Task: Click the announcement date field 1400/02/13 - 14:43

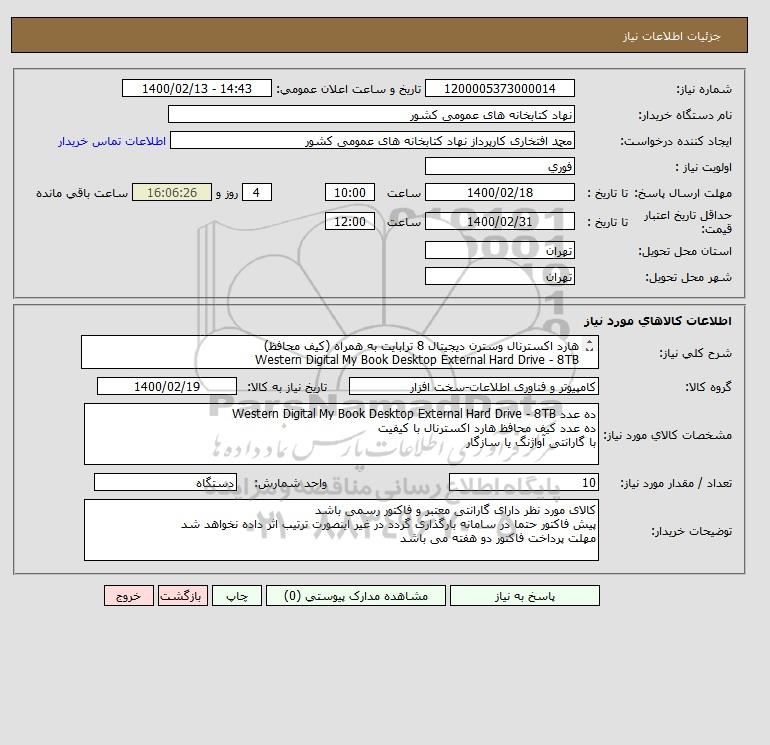Action: tap(196, 88)
